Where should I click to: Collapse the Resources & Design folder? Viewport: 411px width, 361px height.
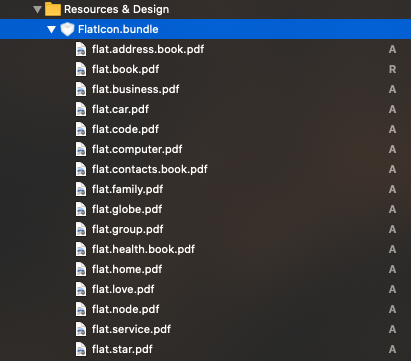point(38,9)
